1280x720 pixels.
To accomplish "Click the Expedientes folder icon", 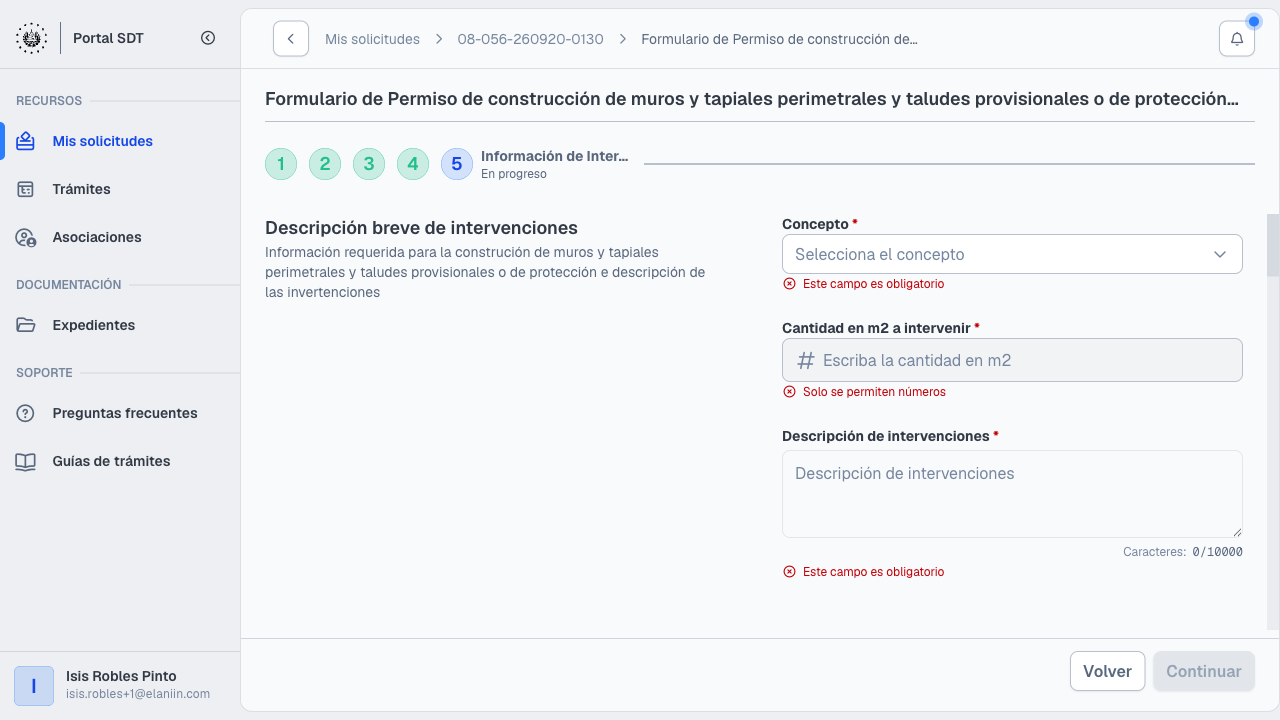I will (26, 325).
